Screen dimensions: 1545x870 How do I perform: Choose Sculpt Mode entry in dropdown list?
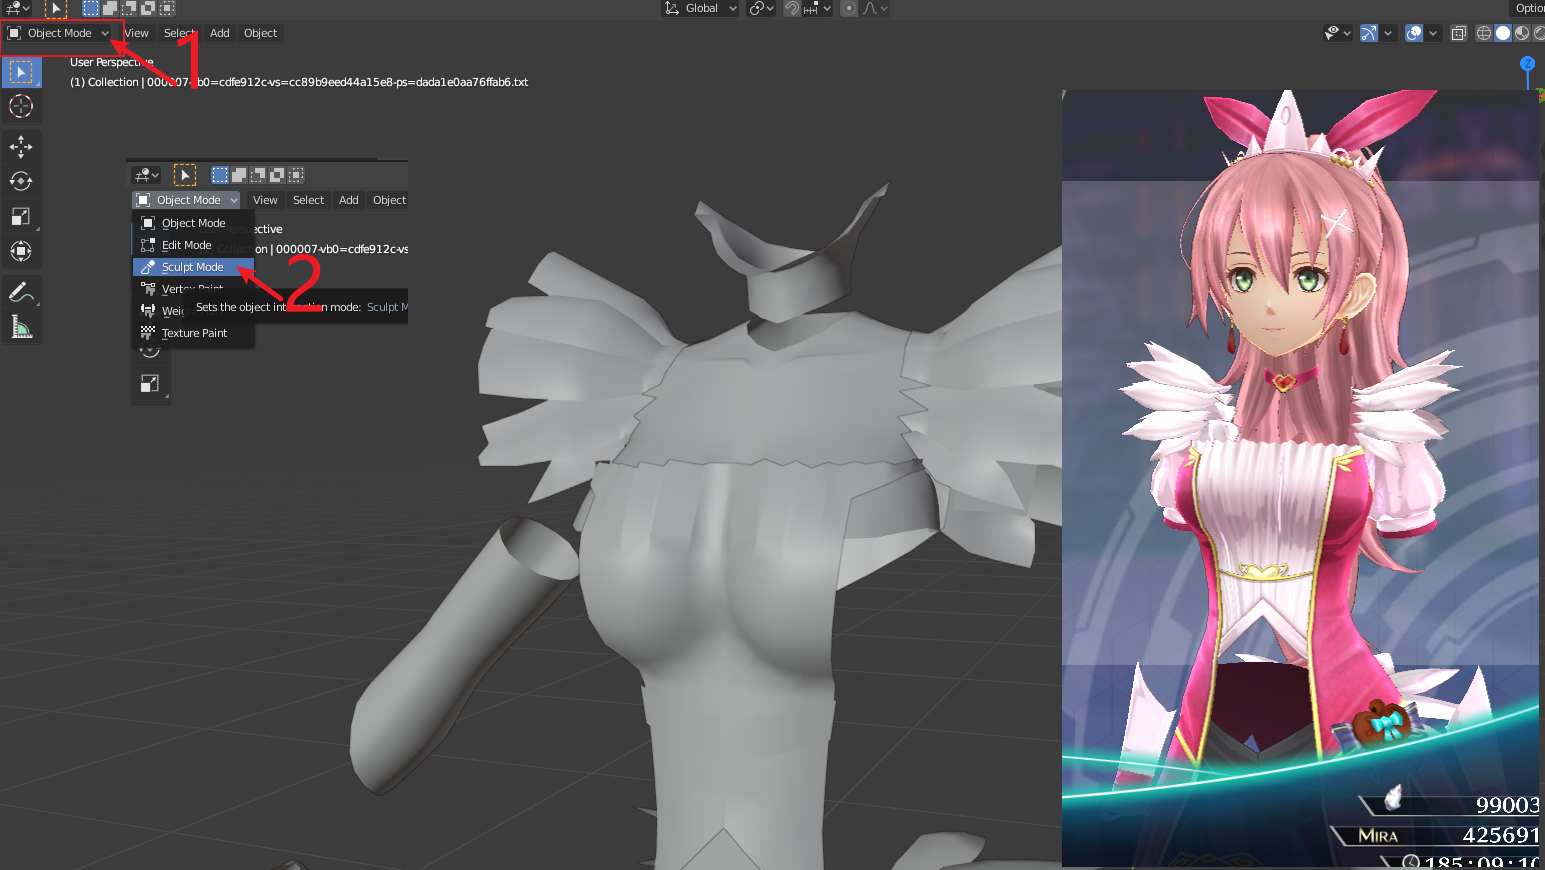(193, 267)
